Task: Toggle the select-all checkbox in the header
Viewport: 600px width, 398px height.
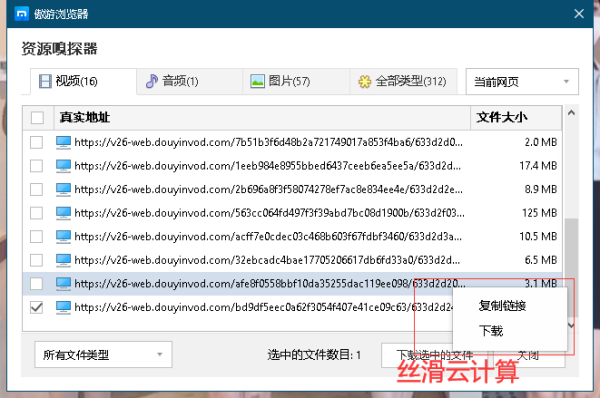Action: click(x=37, y=117)
